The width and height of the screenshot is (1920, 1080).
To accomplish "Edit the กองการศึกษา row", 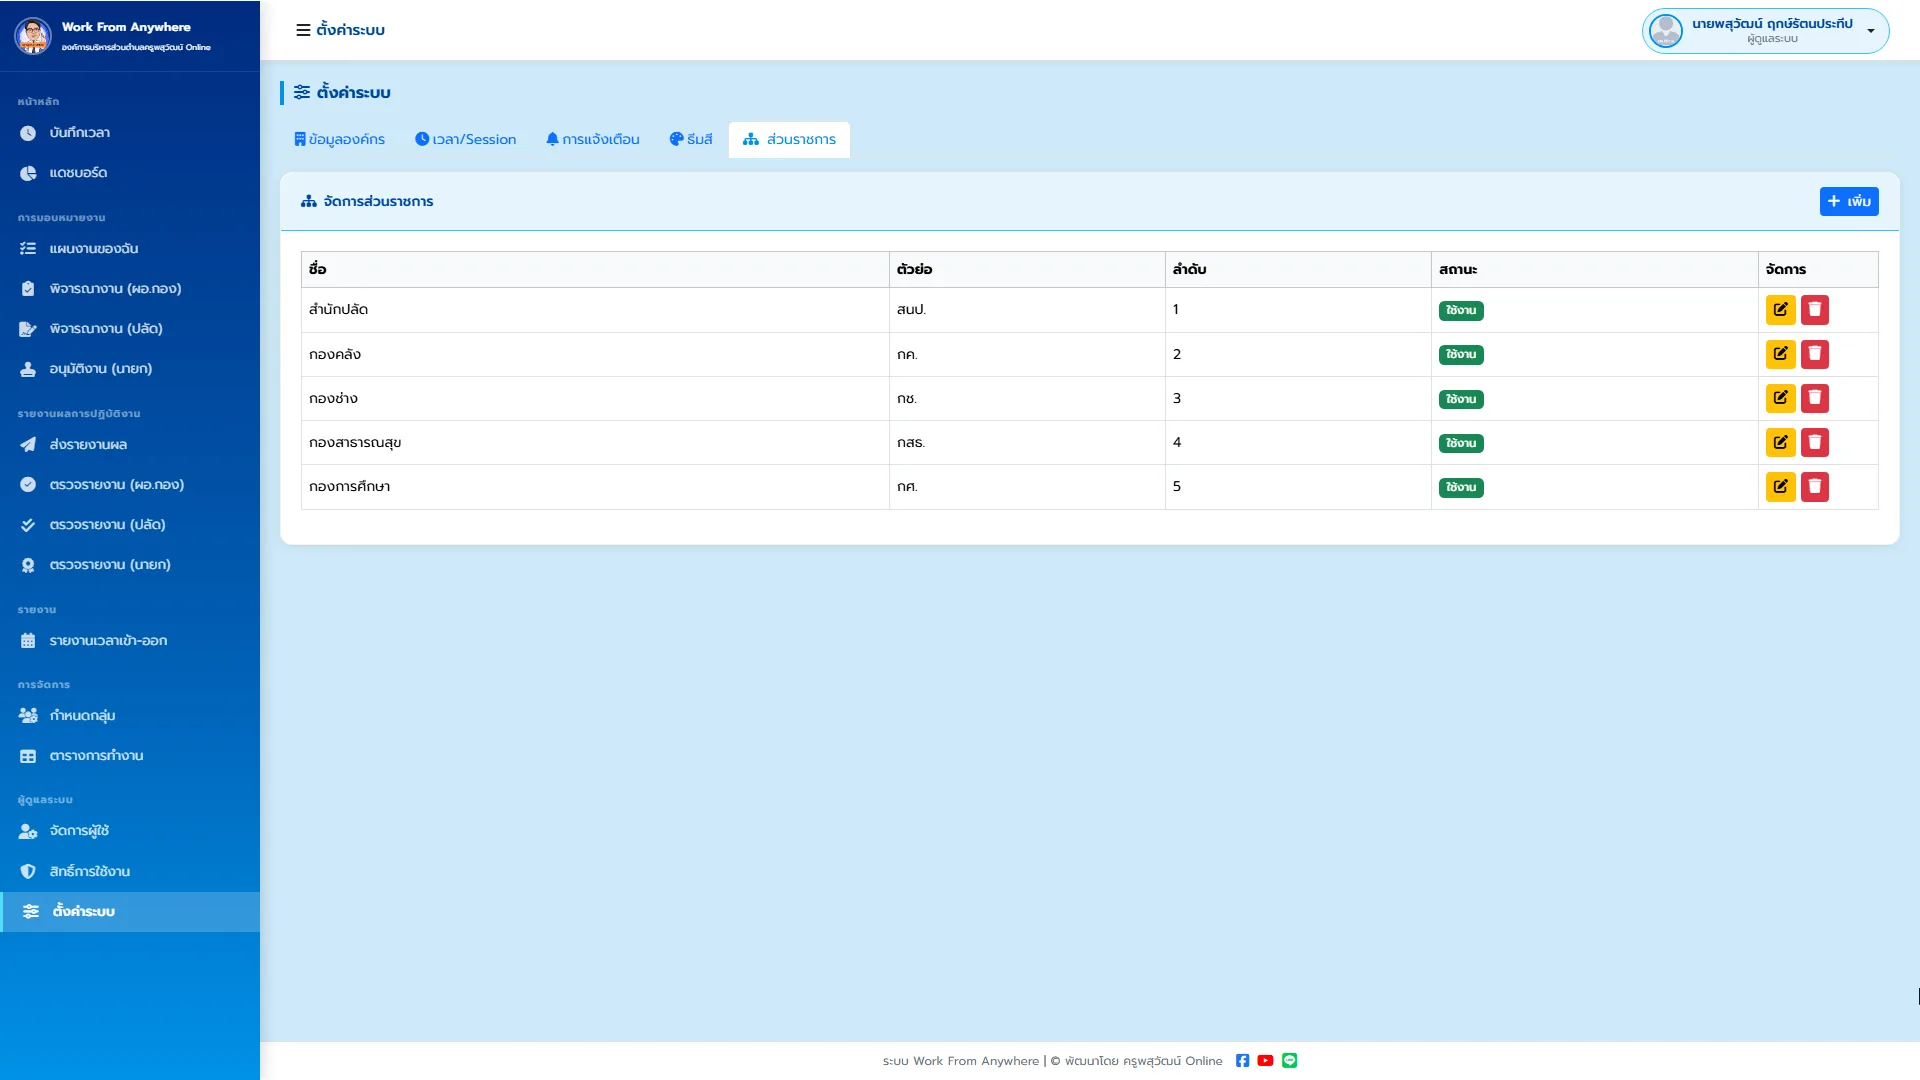I will click(1781, 487).
